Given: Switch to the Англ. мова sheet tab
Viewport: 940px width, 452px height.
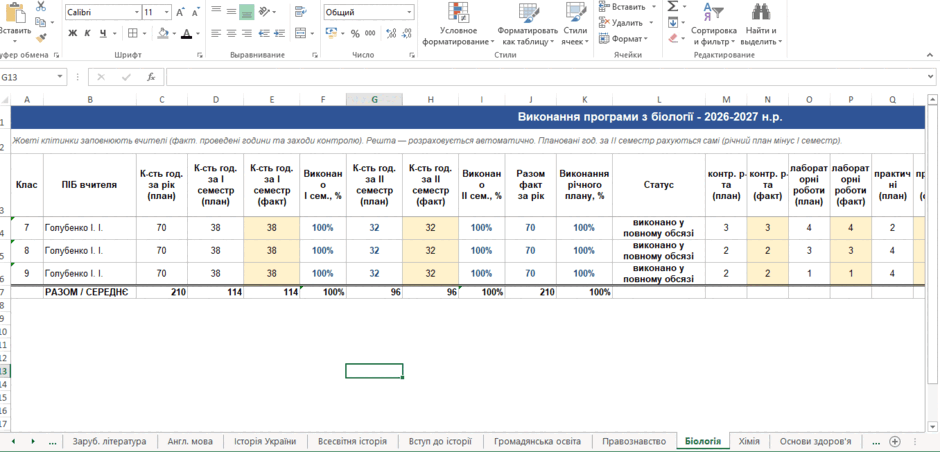Looking at the screenshot, I should pyautogui.click(x=190, y=441).
